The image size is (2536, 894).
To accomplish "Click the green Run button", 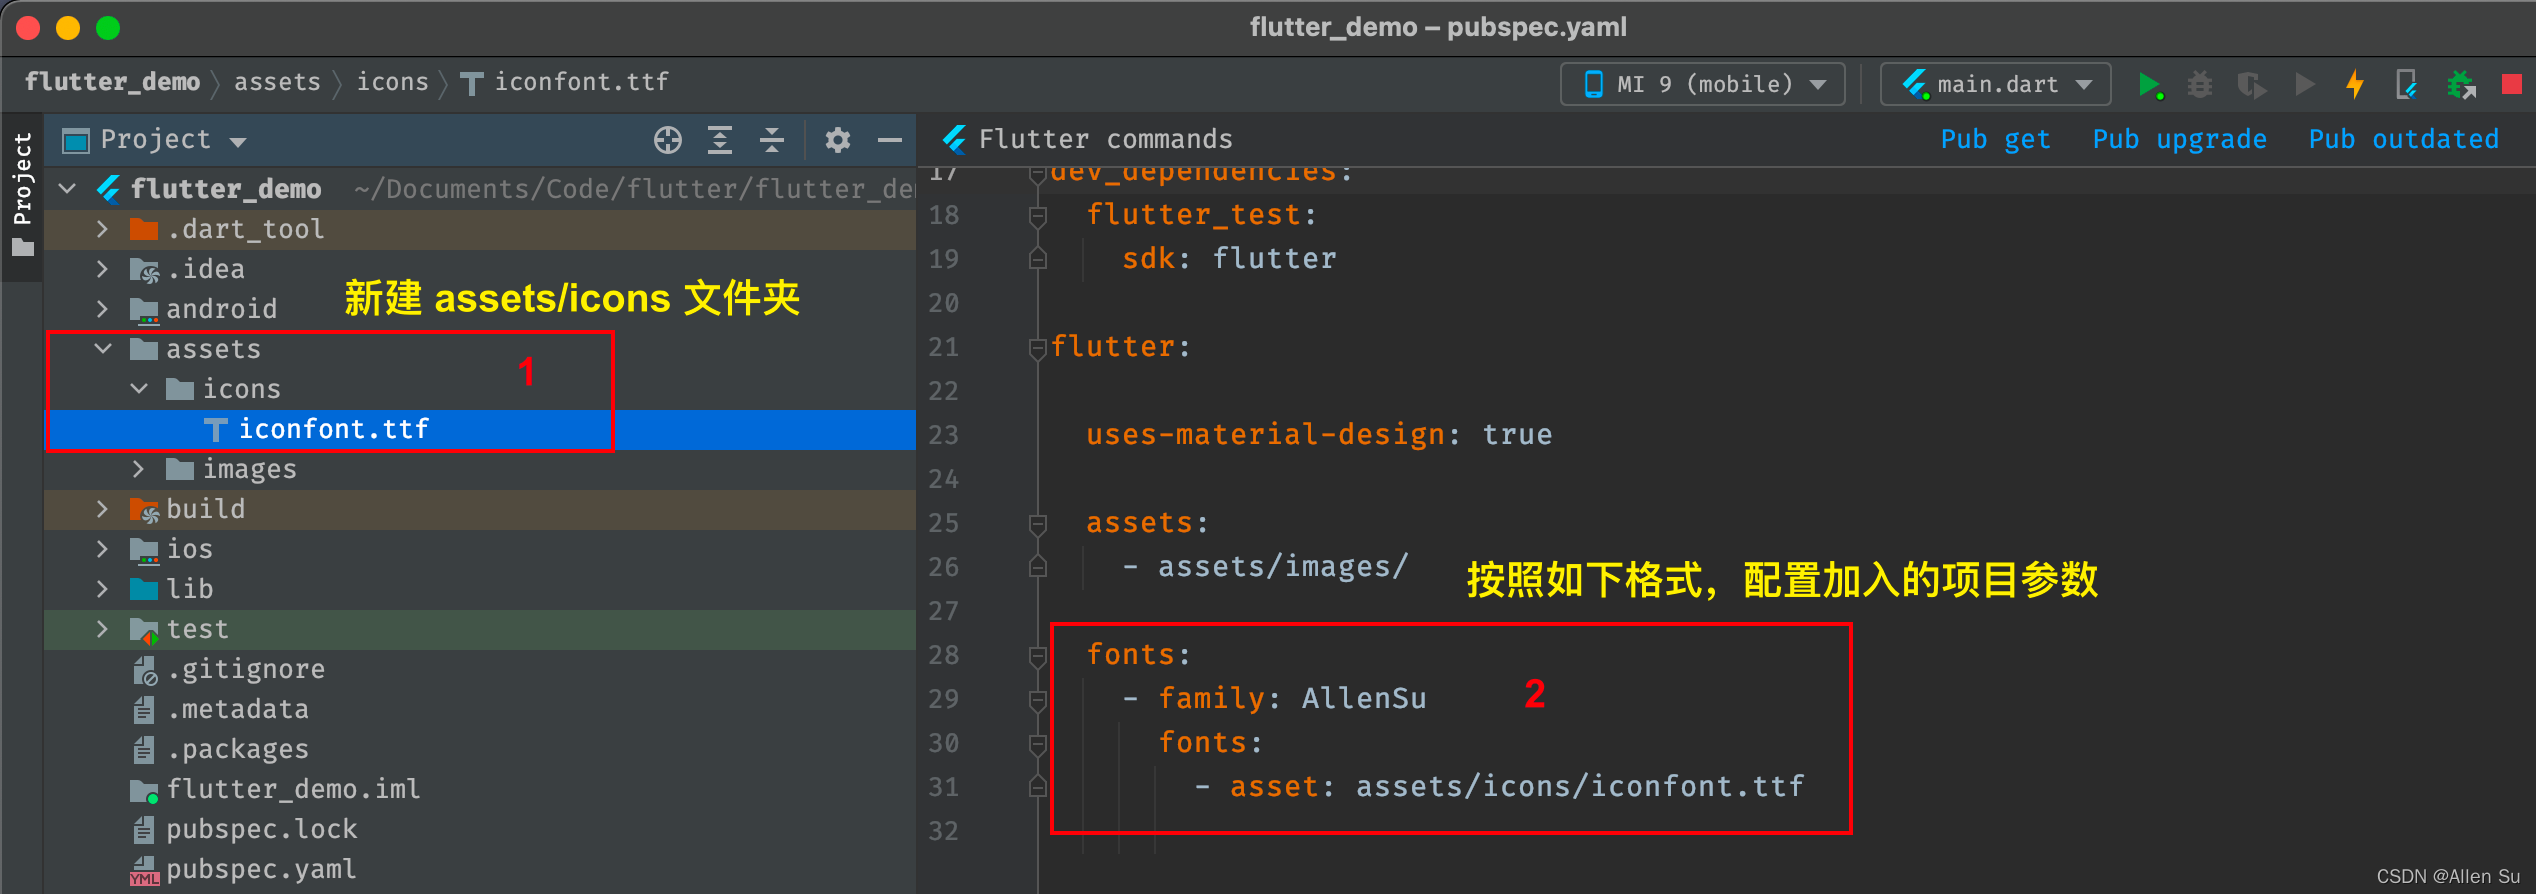I will click(2149, 85).
